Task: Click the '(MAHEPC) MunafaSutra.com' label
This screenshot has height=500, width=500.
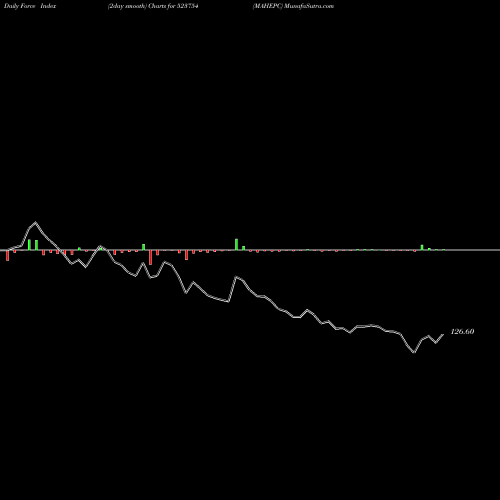Action: coord(293,6)
